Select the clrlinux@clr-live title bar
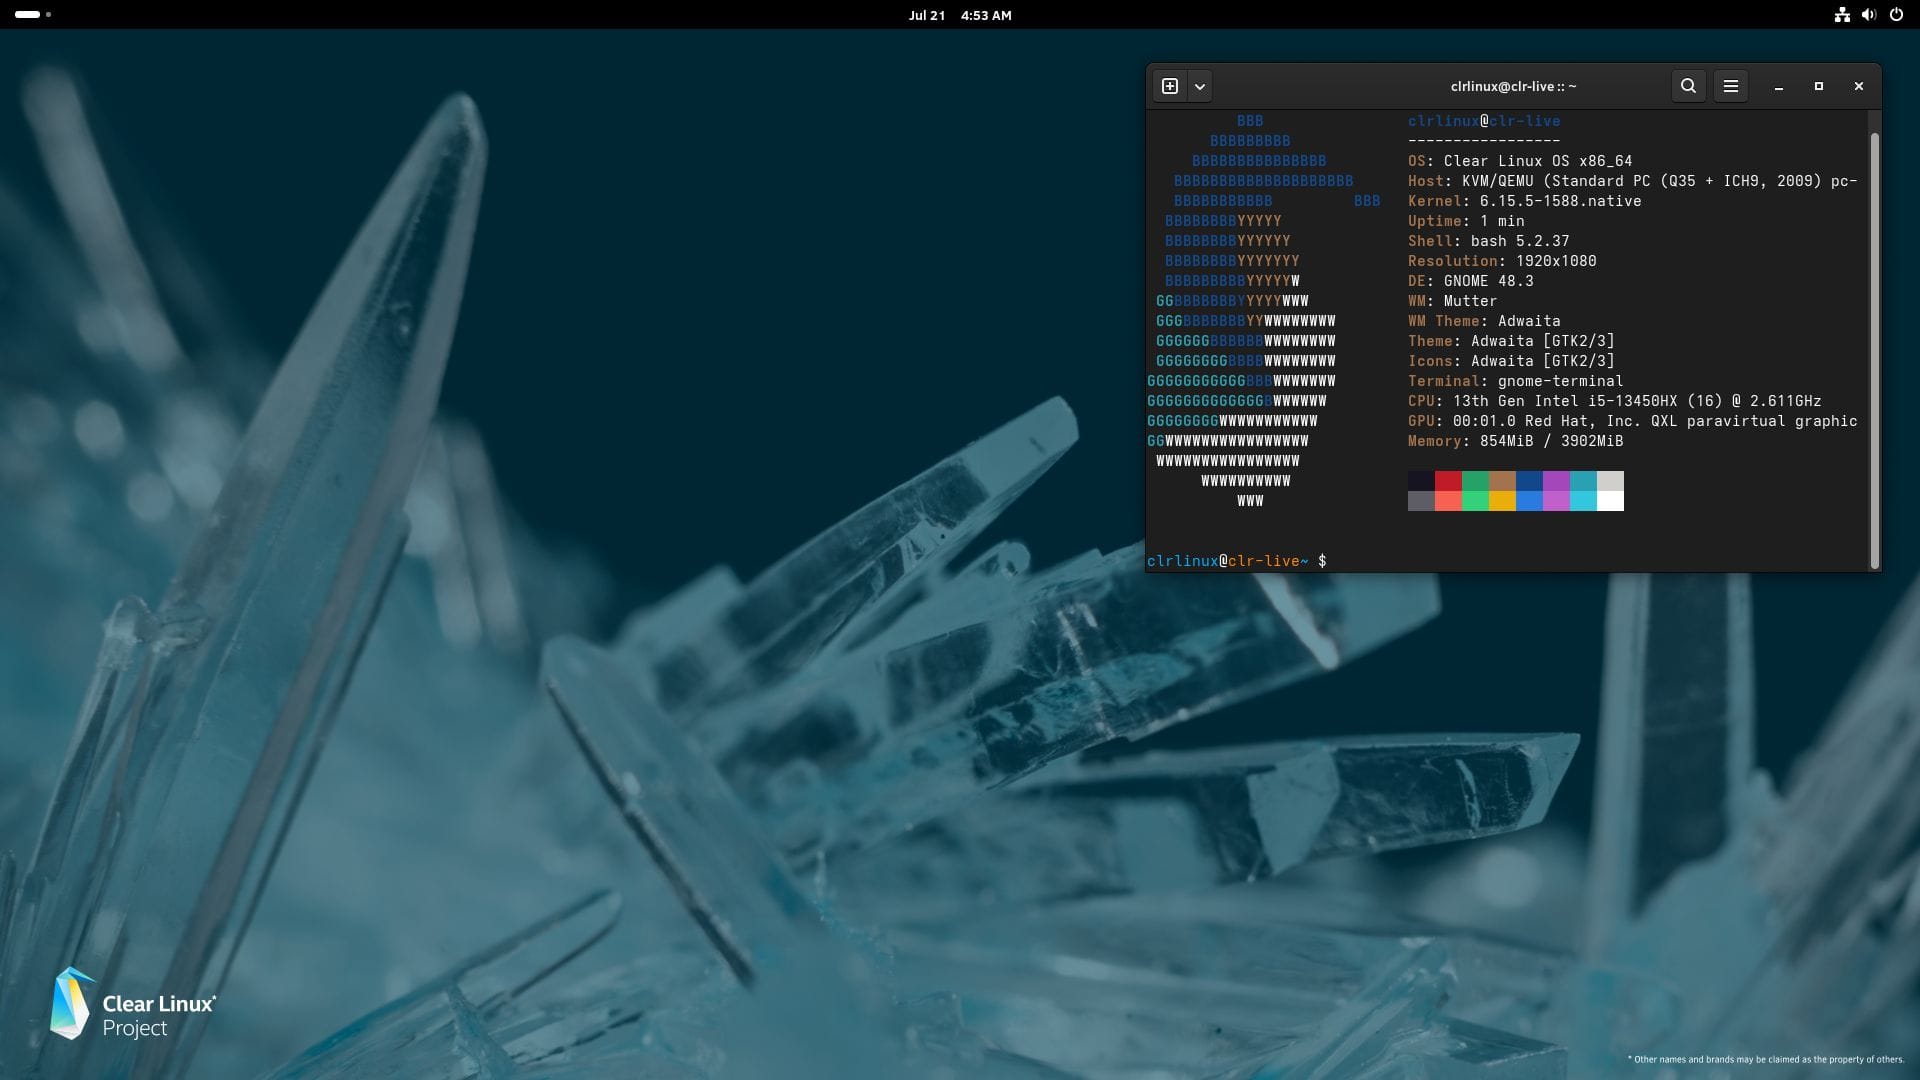 click(1513, 86)
